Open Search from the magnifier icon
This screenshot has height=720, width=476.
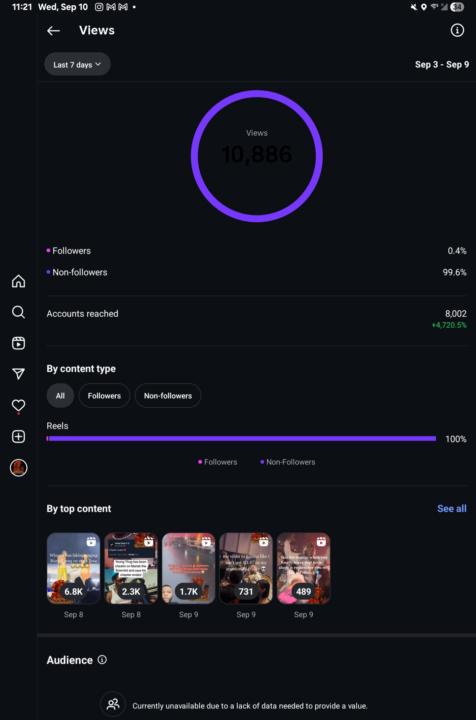pyautogui.click(x=18, y=312)
